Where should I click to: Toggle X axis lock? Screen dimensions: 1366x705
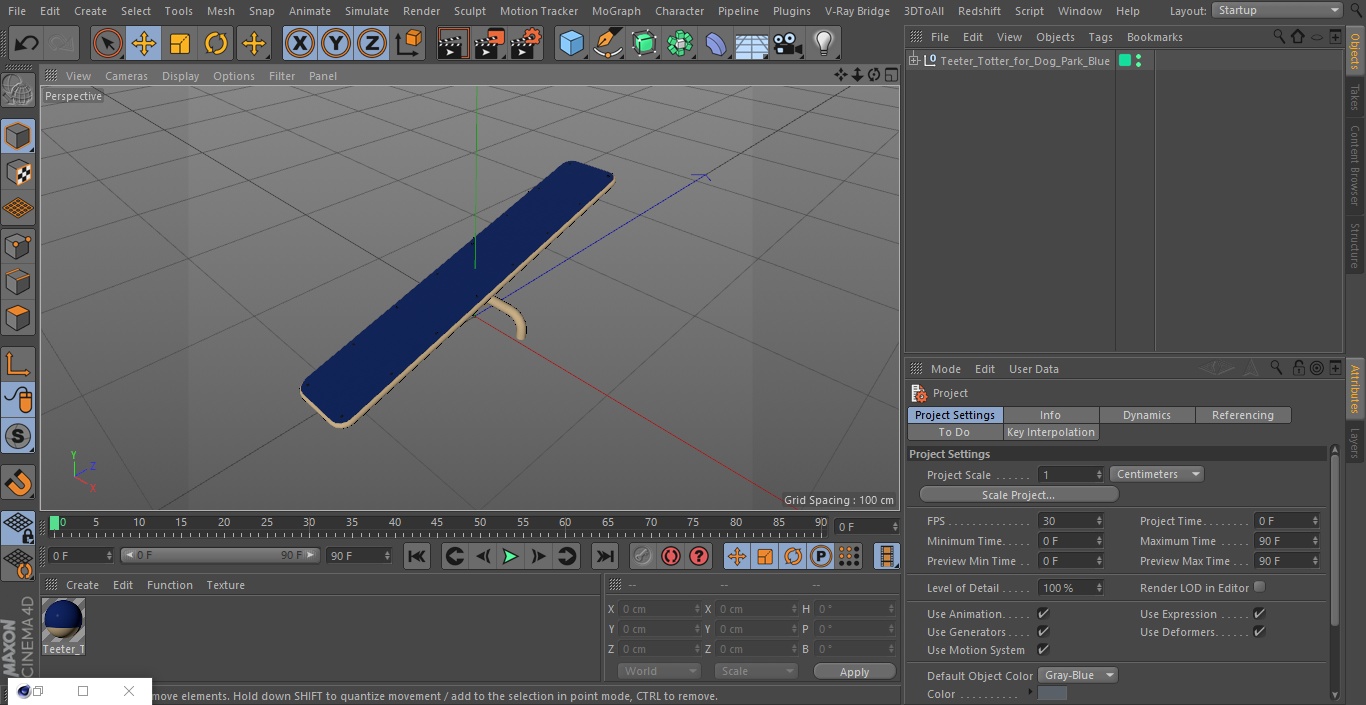tap(299, 43)
